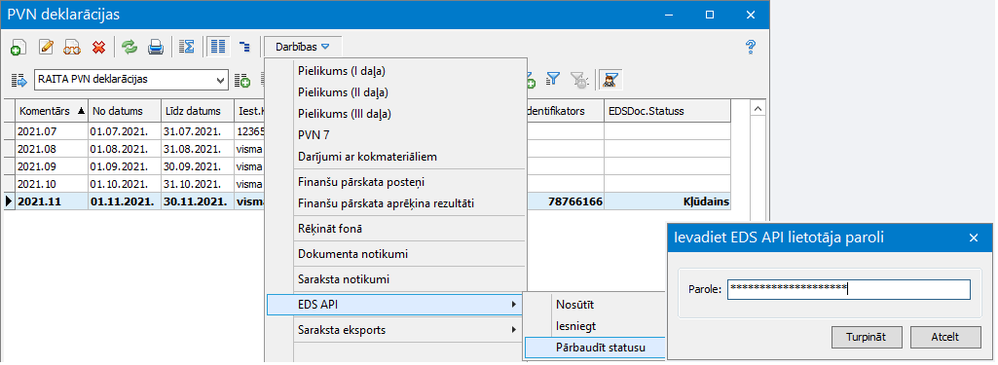The height and width of the screenshot is (365, 998).
Task: Open help with the question mark icon
Action: (750, 47)
